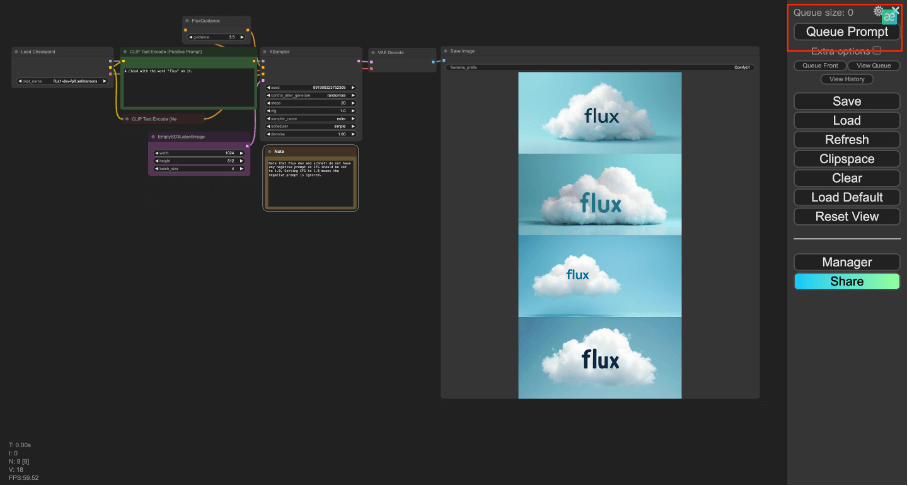Image resolution: width=908 pixels, height=486 pixels.
Task: Click the steps value widget in KSampler
Action: (x=311, y=103)
